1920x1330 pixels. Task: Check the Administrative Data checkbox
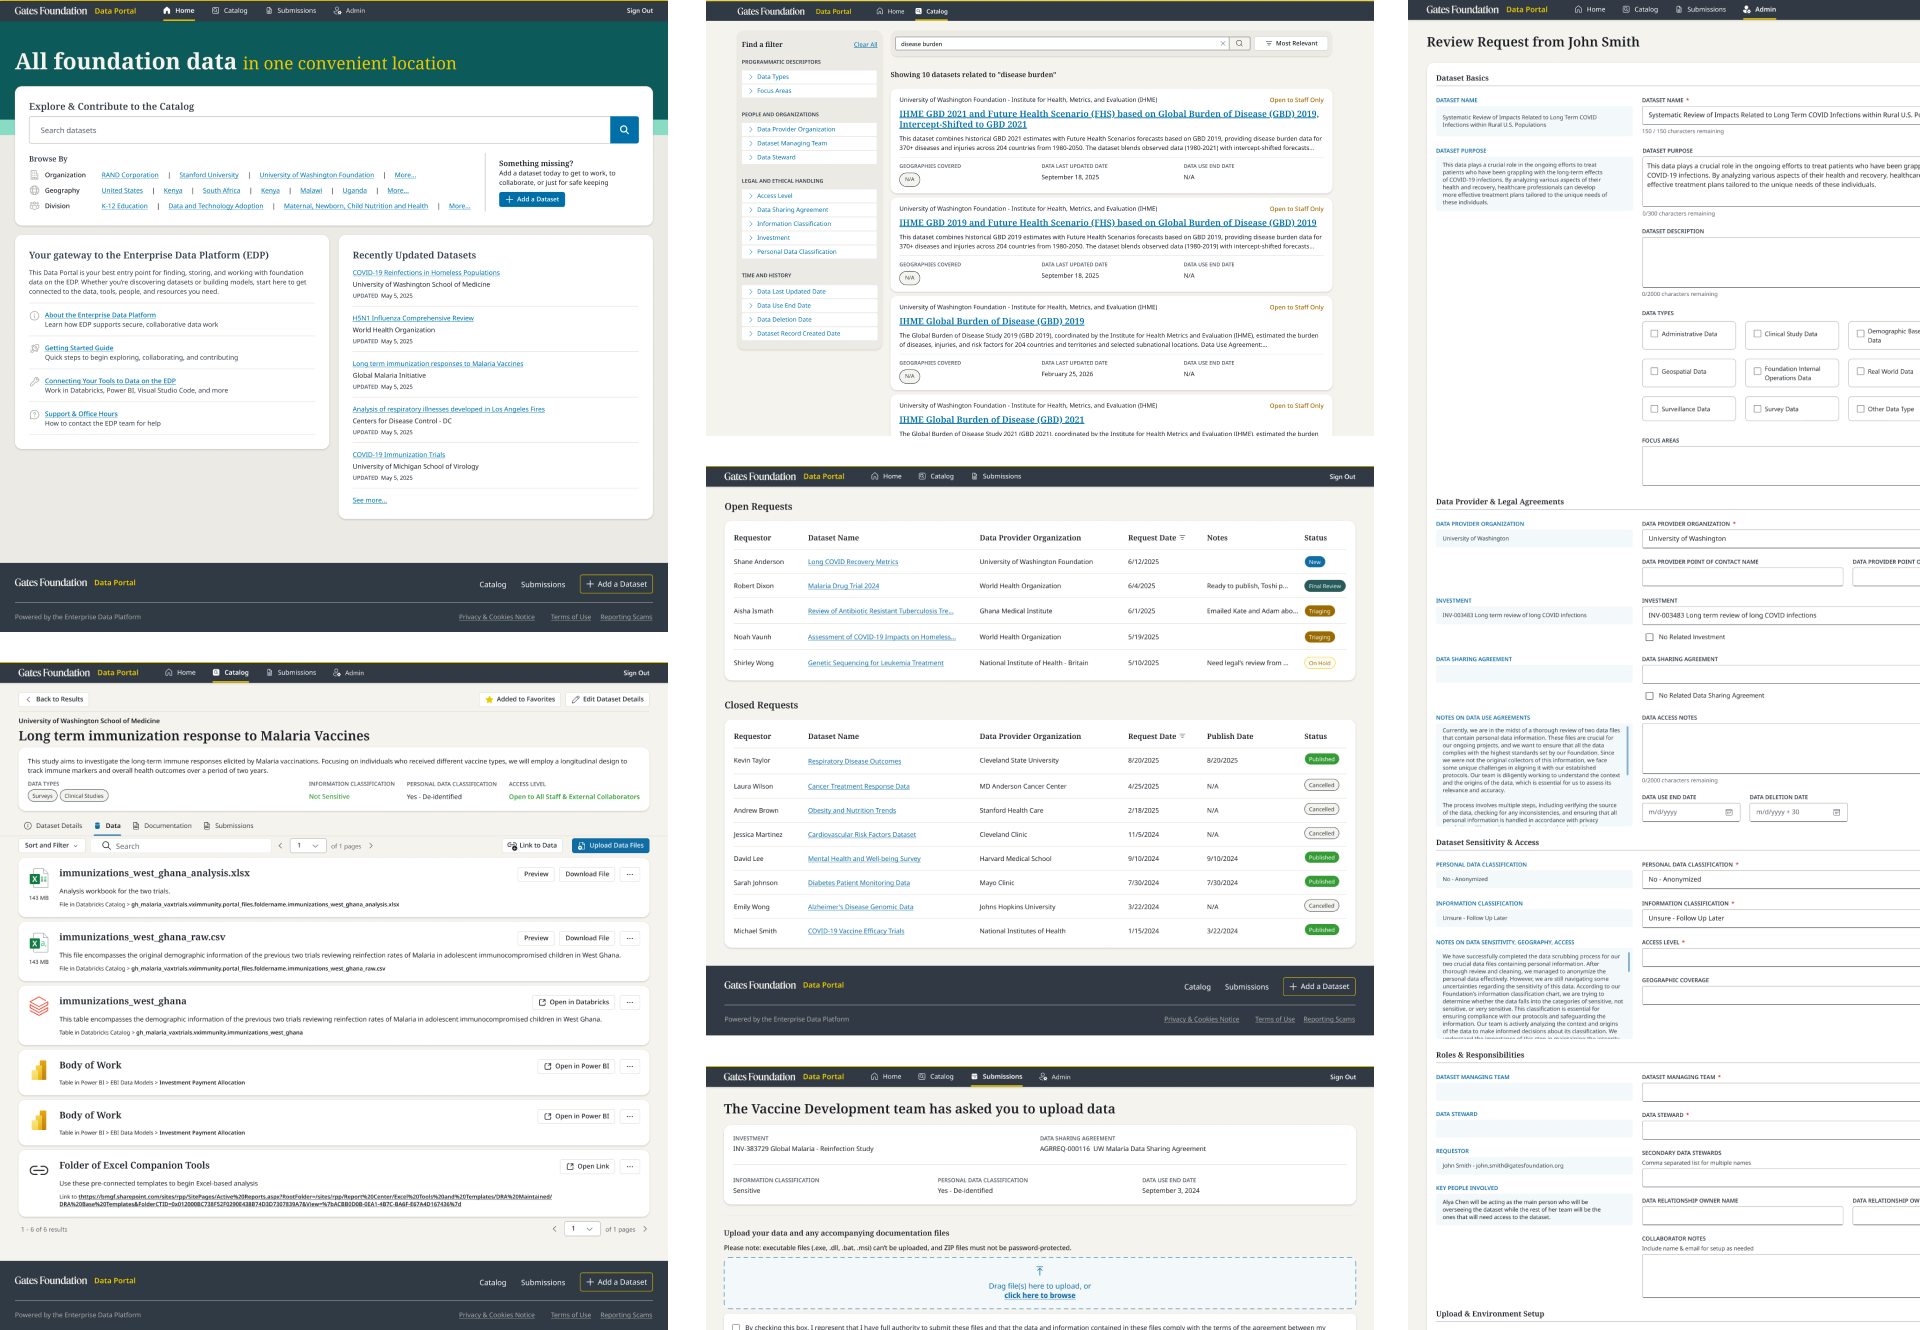(x=1654, y=334)
